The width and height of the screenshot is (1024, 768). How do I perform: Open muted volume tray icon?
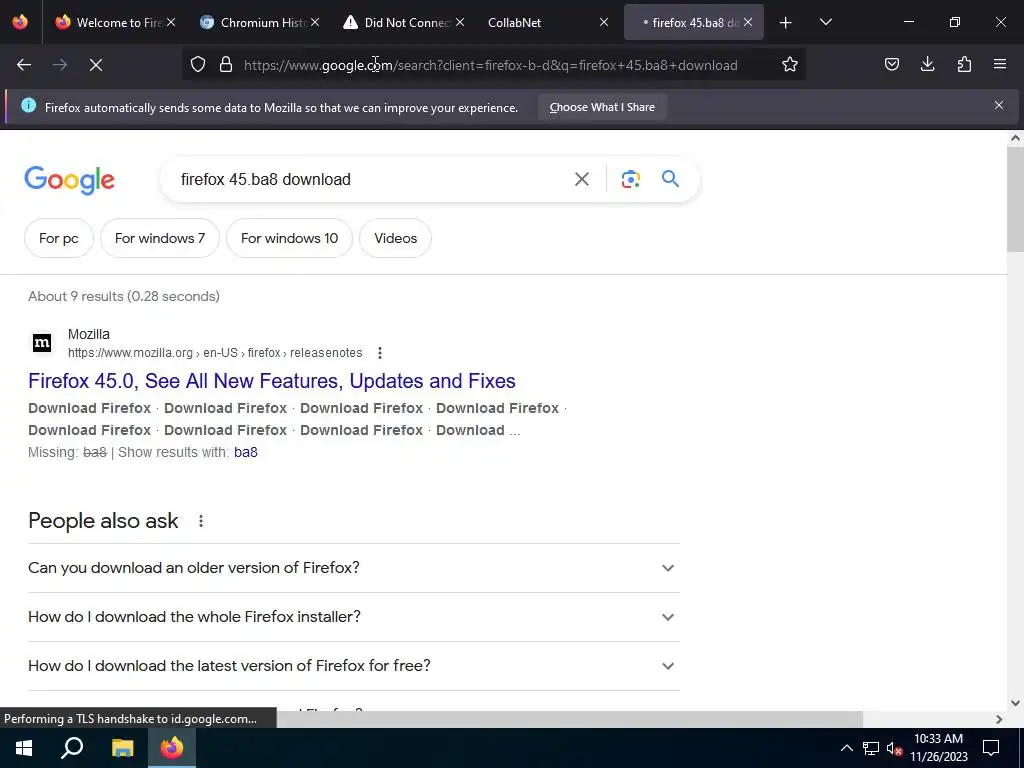point(894,748)
